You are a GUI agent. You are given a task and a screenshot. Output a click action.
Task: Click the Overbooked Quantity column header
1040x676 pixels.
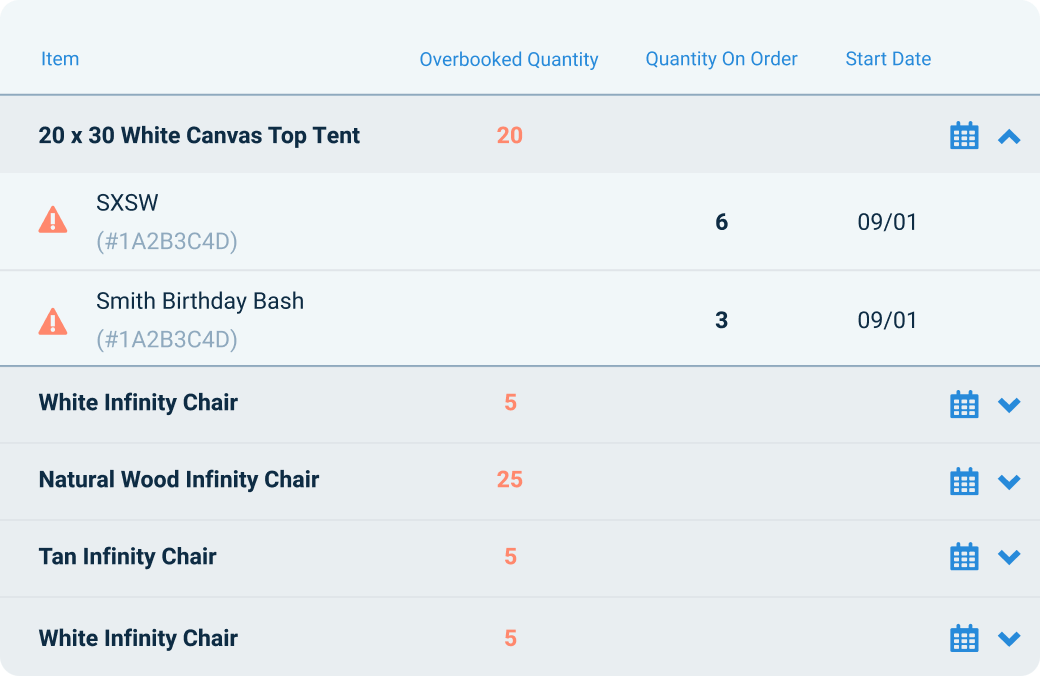(509, 59)
